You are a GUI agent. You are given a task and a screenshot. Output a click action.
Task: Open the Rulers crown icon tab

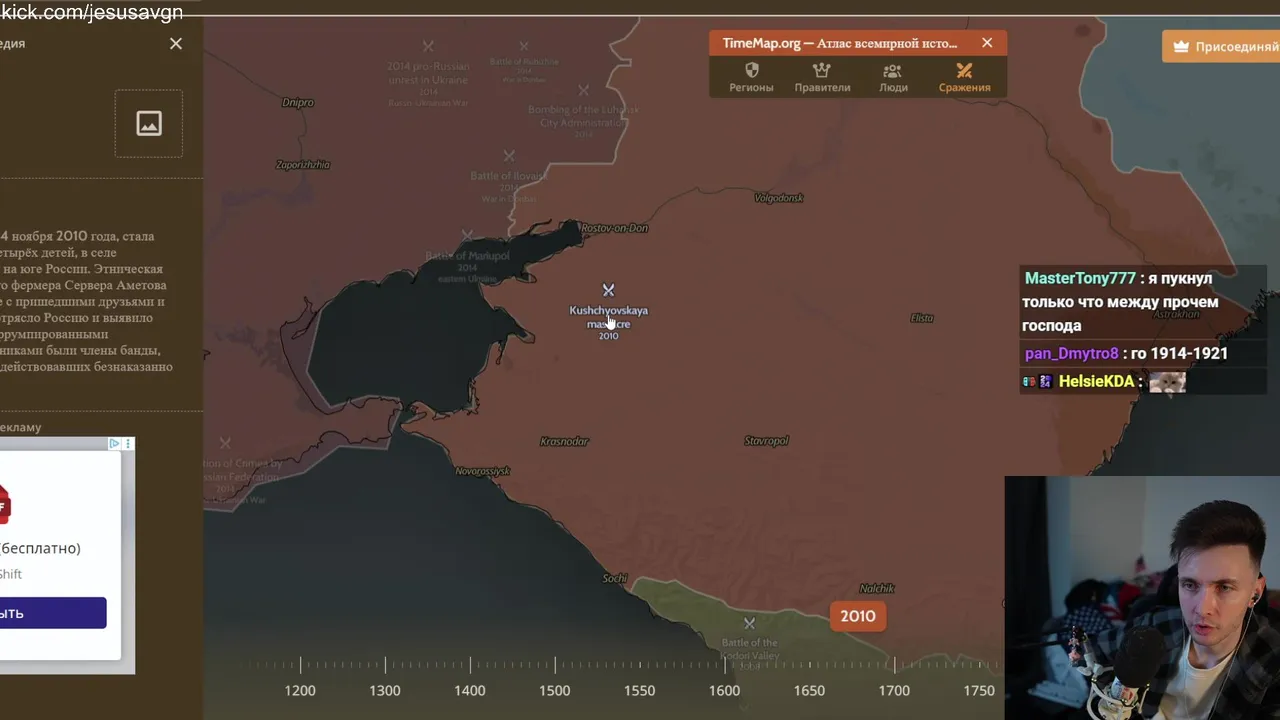coord(822,77)
